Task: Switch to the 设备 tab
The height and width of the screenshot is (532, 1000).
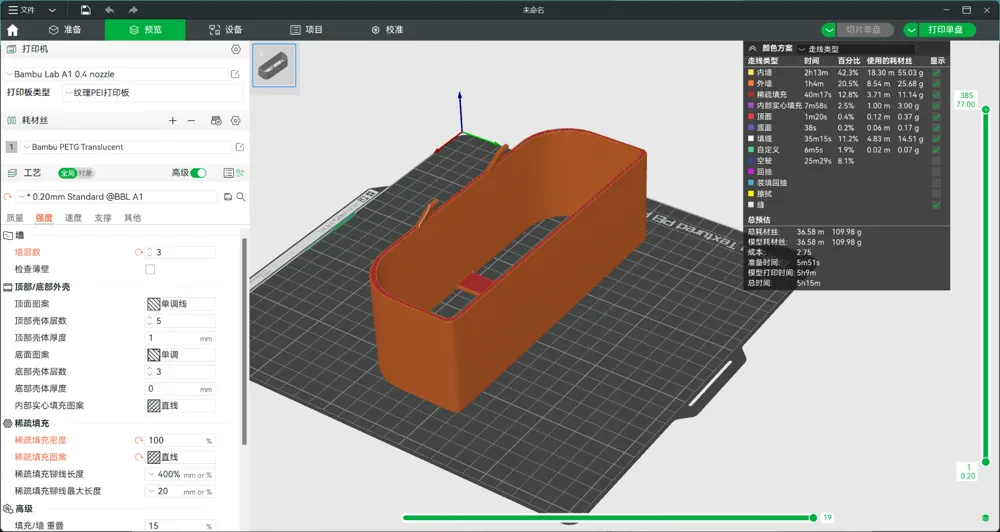Action: coord(226,30)
